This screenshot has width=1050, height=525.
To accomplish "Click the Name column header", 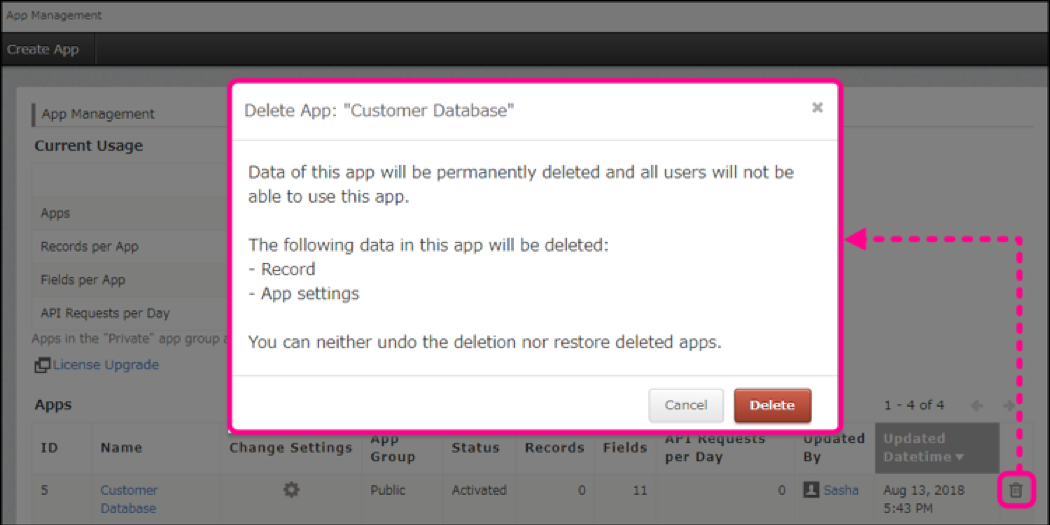I will pos(121,448).
